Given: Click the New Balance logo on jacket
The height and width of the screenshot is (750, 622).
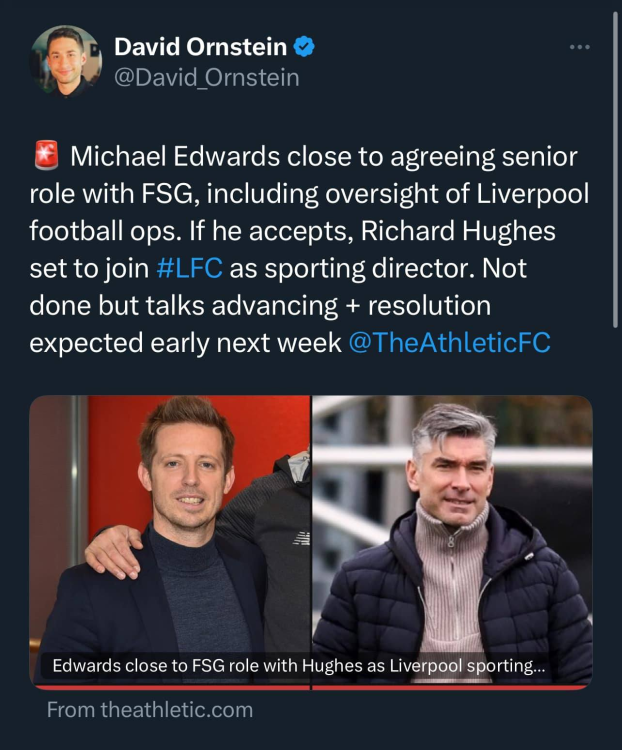Looking at the screenshot, I should pyautogui.click(x=298, y=535).
